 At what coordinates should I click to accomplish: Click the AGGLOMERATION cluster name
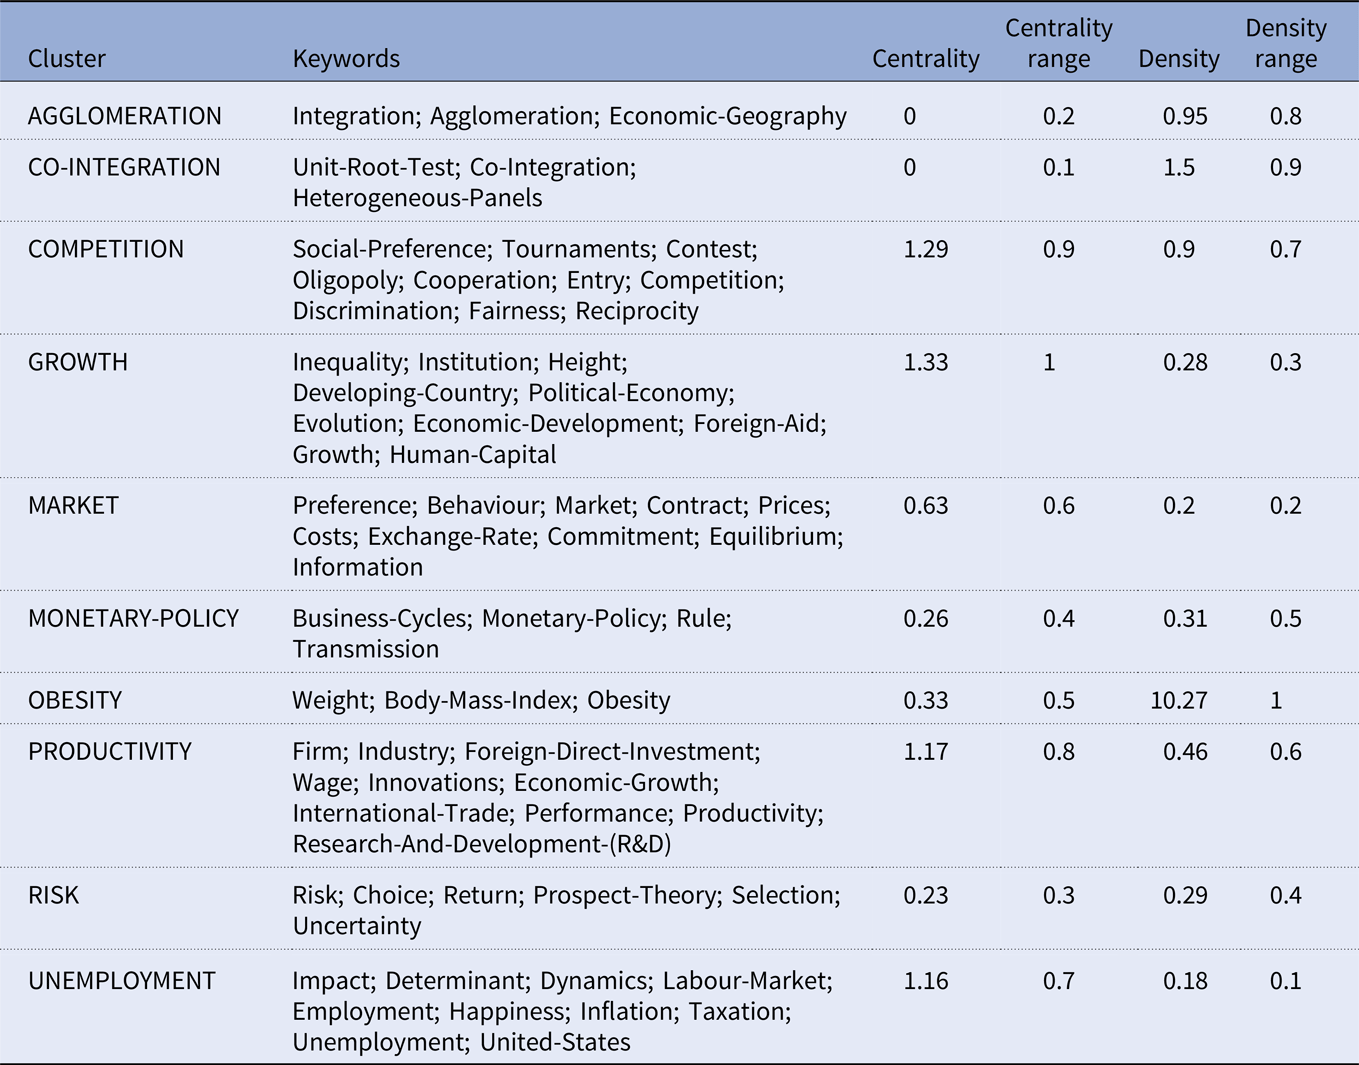coord(125,116)
